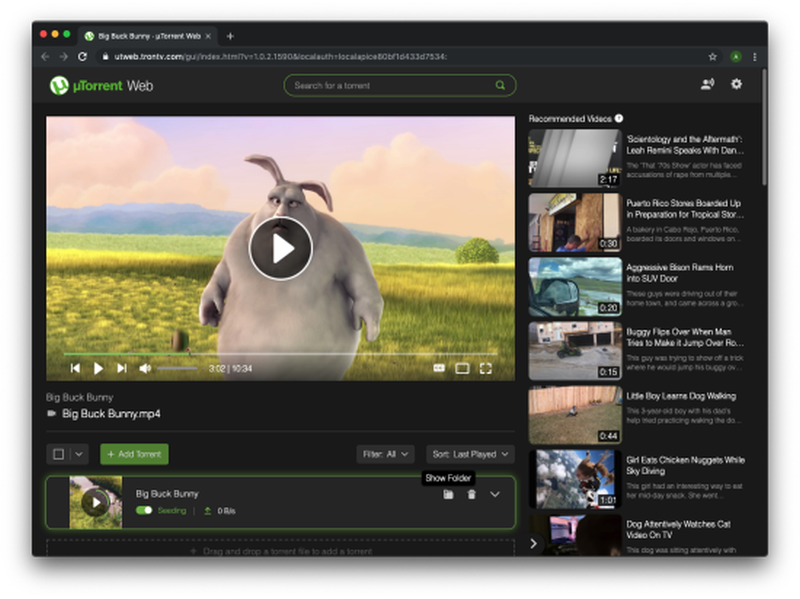Open the feedback speaker icon in the header
Screen dimensions: 800x599
(707, 84)
